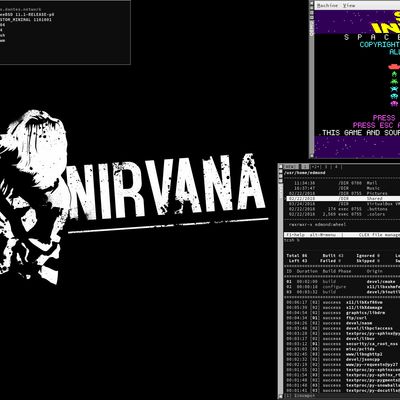Click the COPYRIGHT line in Space Invaders

coord(380,45)
